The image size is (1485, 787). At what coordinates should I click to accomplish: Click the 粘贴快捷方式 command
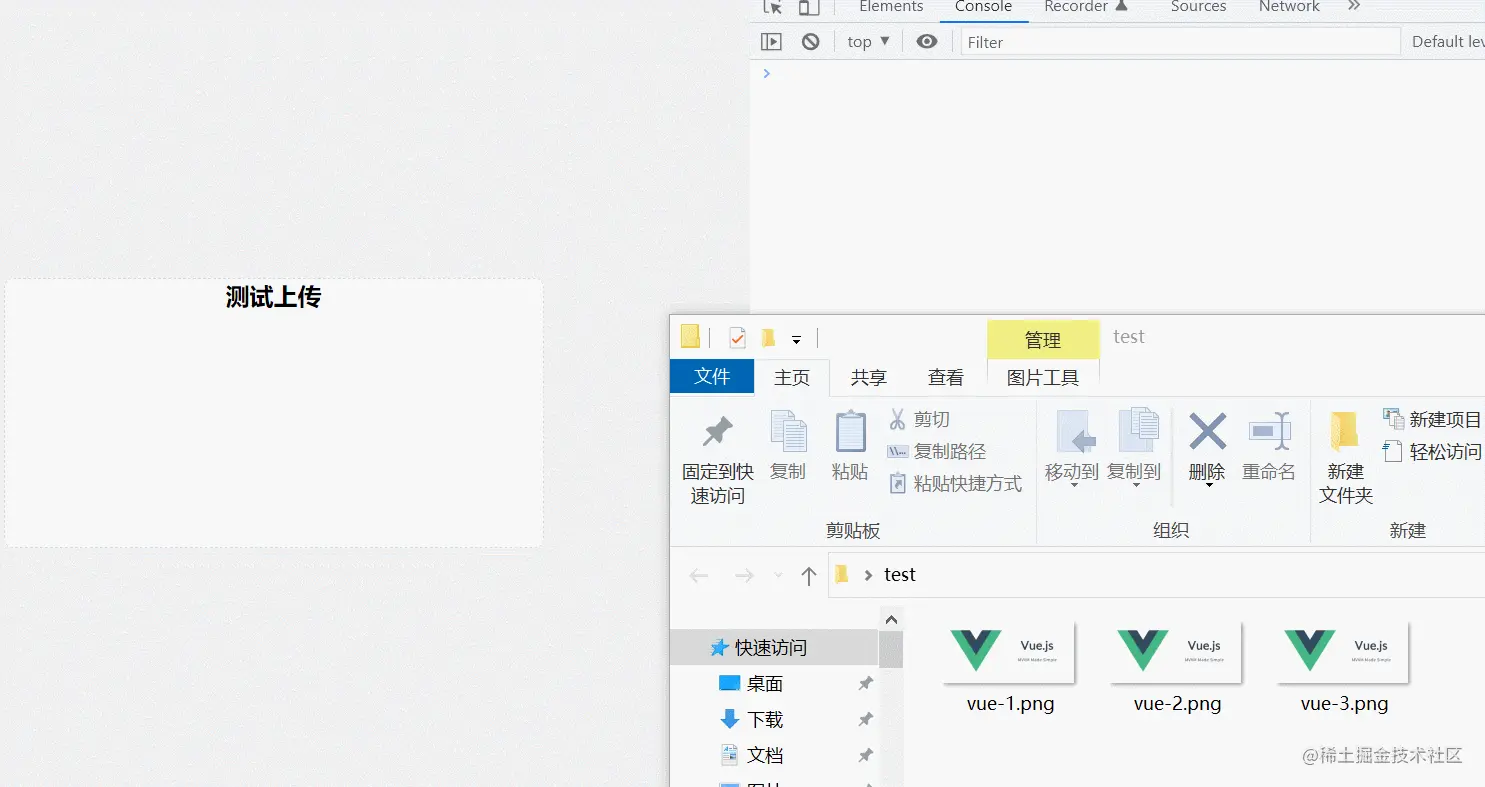955,484
